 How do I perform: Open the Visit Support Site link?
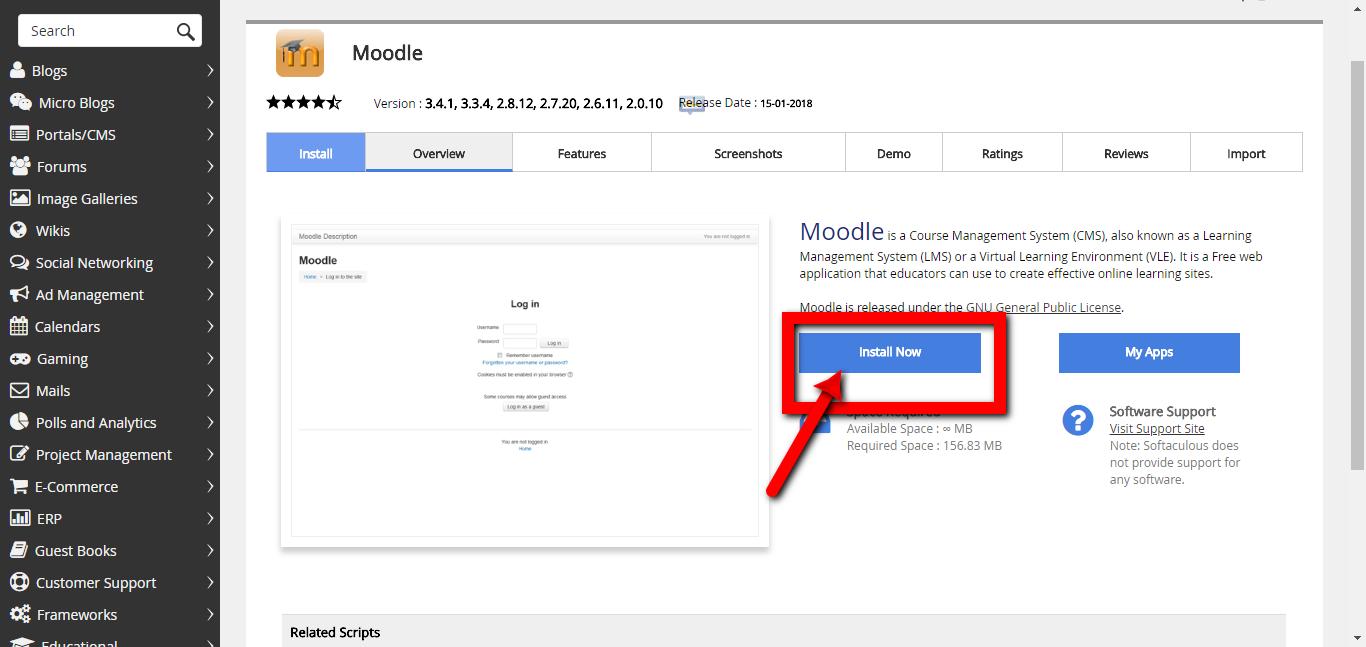(1157, 428)
